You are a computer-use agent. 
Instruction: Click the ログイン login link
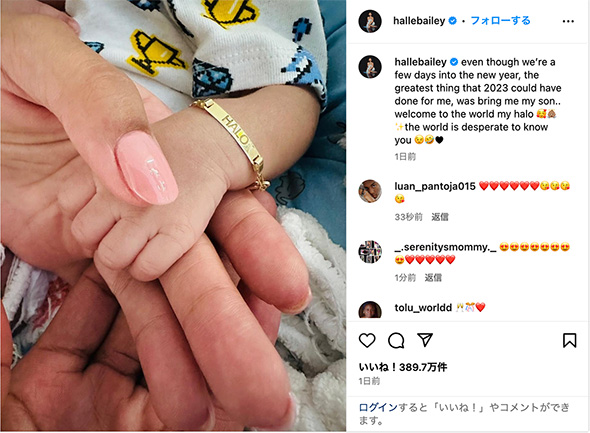coord(378,407)
